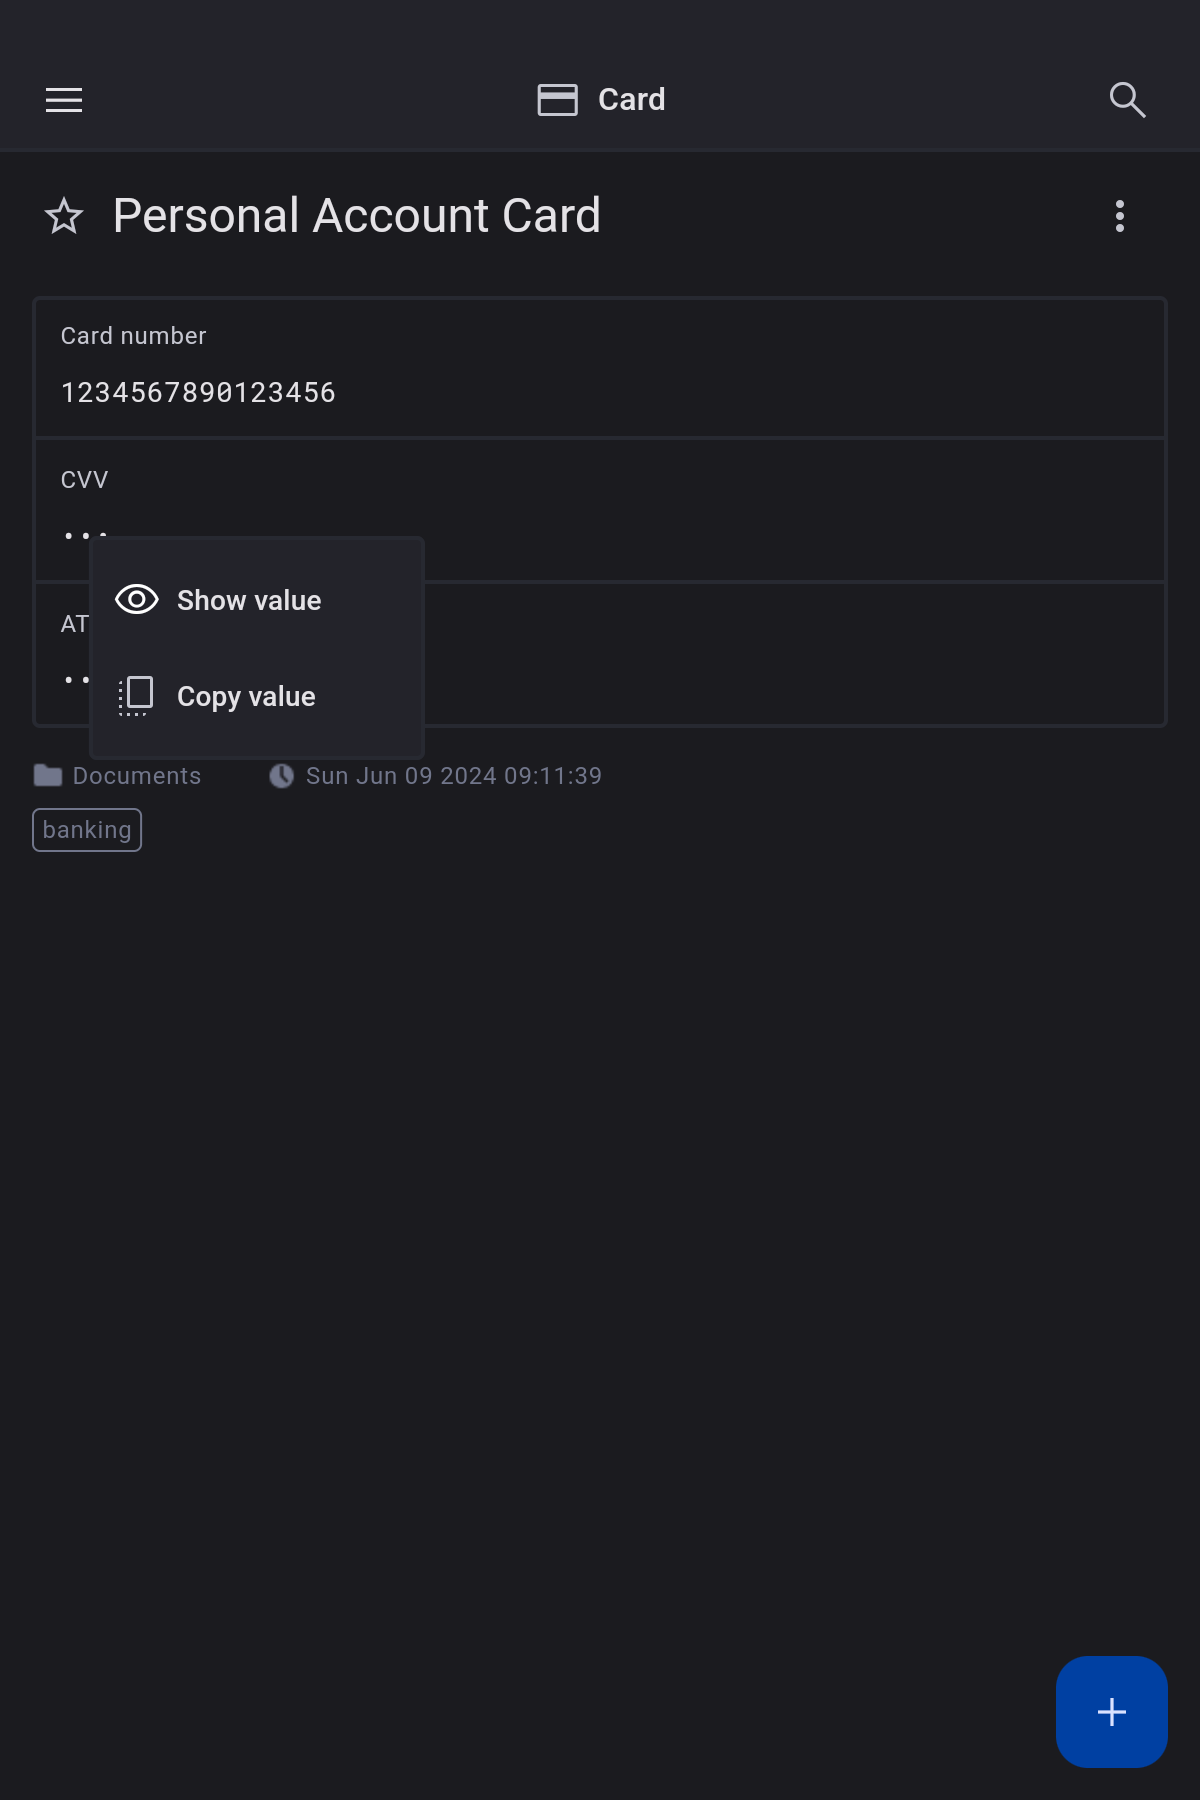Open the Documents folder label
Screen dimensions: 1200x1800
pos(137,776)
